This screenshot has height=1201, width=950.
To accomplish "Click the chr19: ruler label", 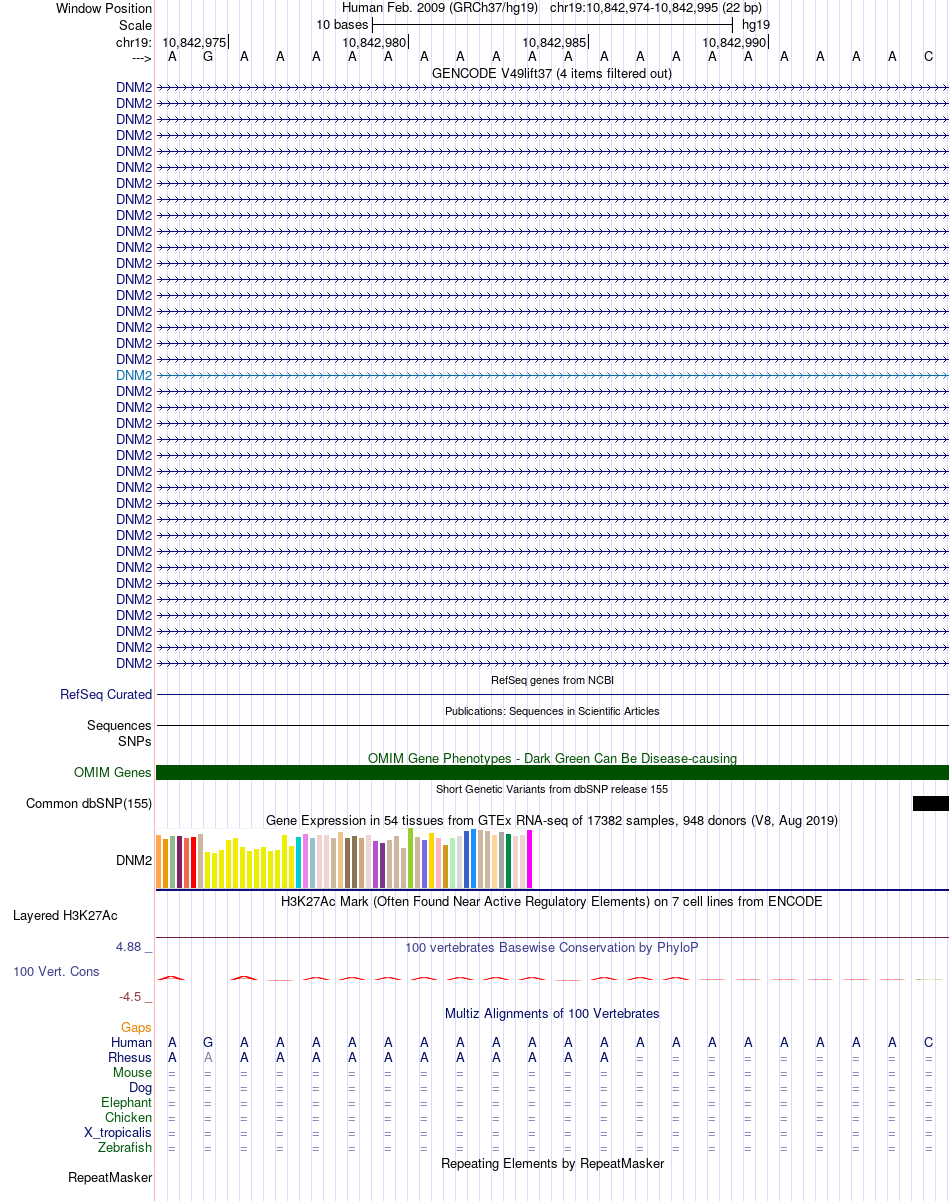I will point(134,42).
